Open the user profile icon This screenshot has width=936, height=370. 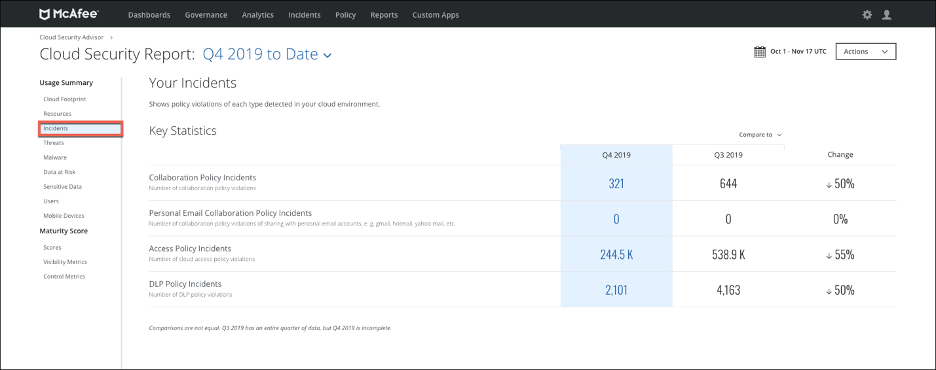tap(886, 15)
